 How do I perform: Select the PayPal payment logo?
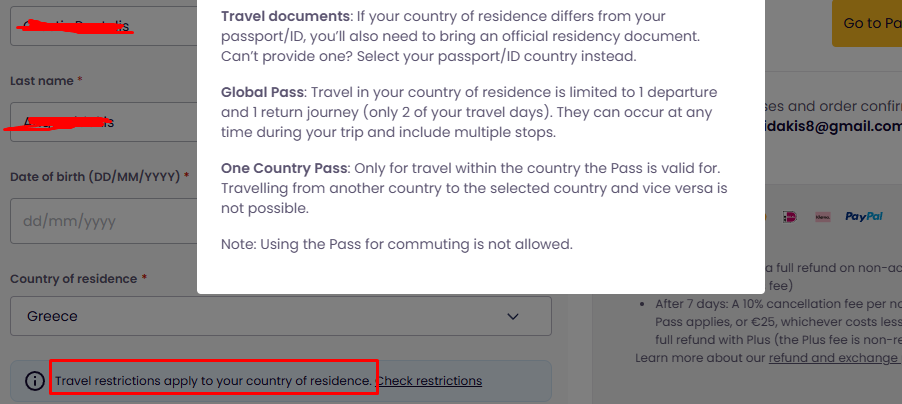863,215
